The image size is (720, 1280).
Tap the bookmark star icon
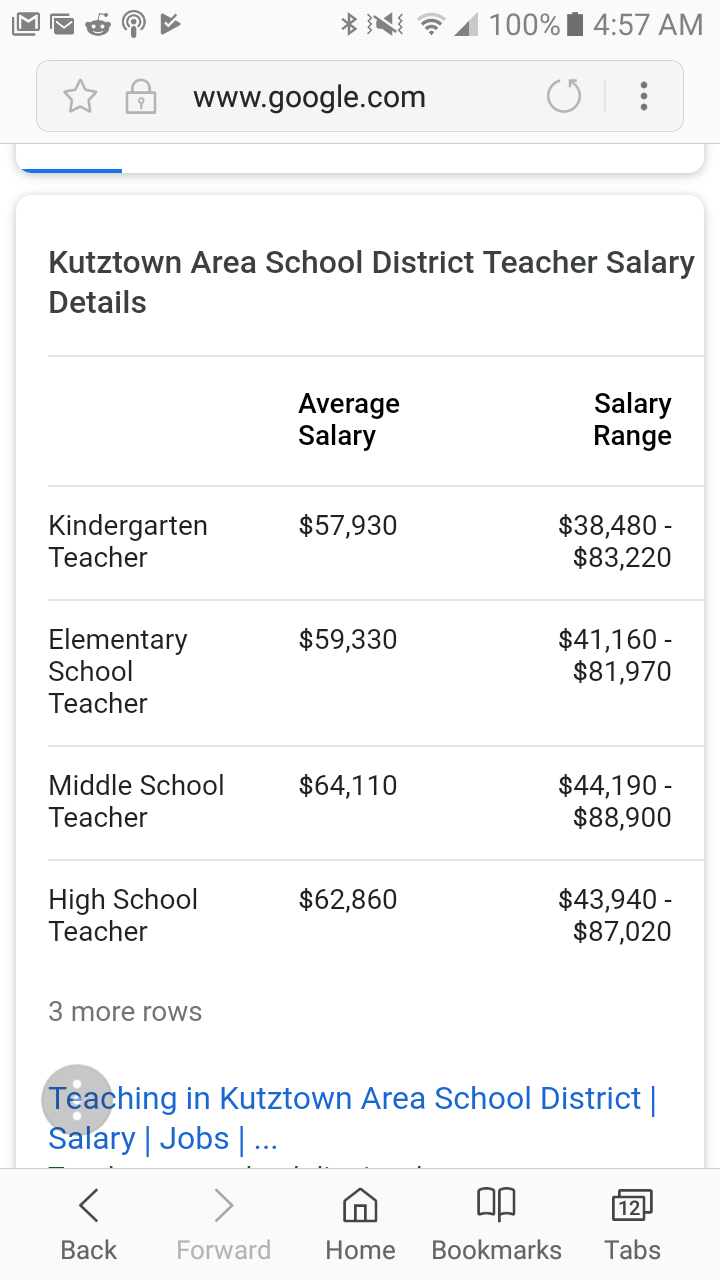tap(80, 97)
